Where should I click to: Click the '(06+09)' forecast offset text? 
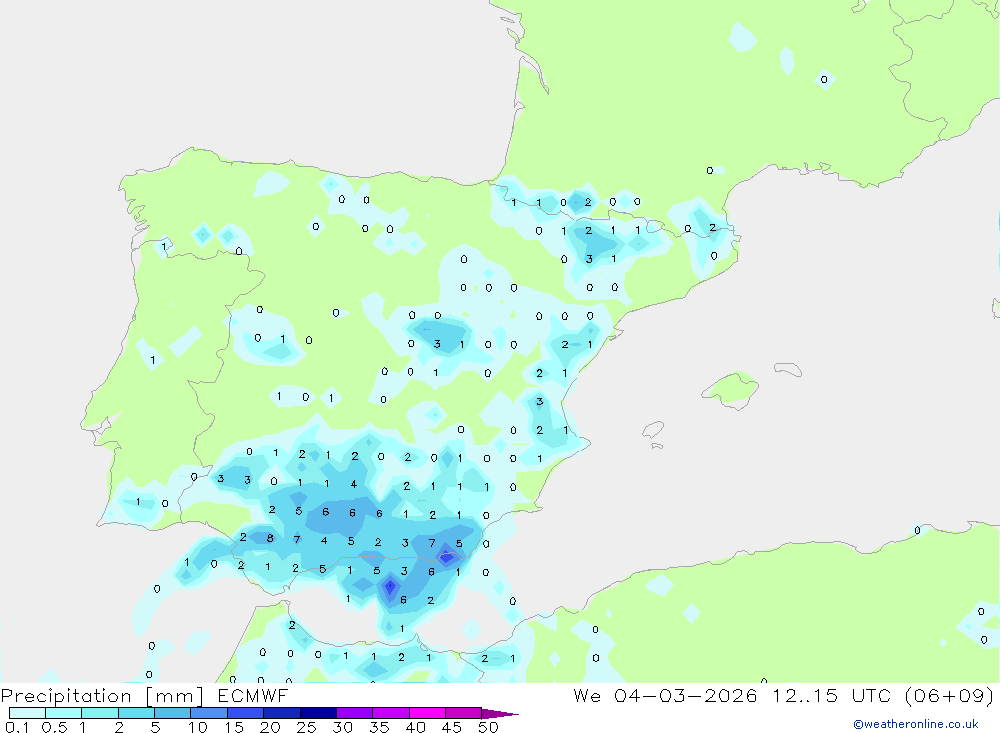950,695
